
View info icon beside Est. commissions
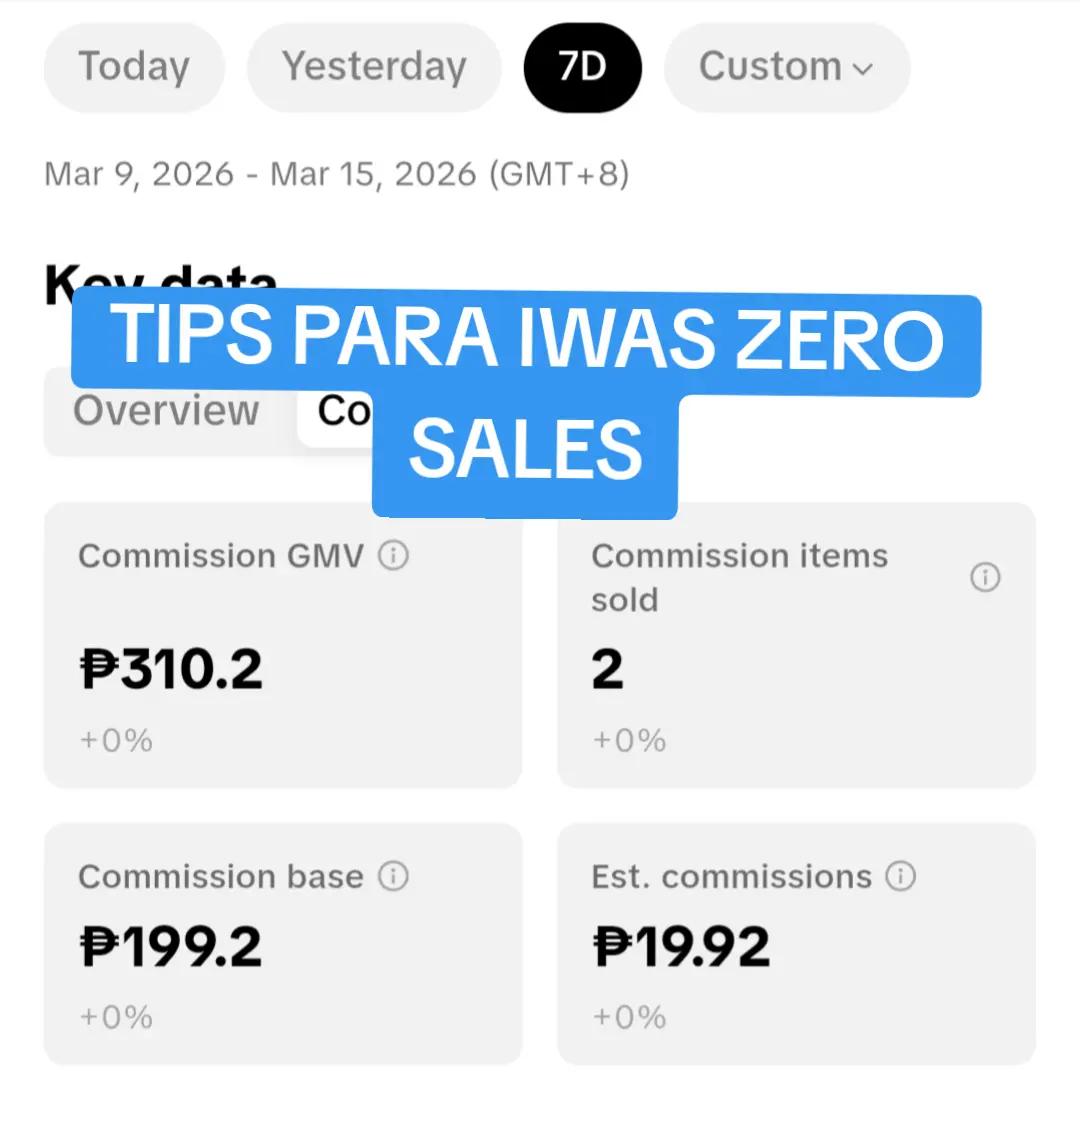[x=901, y=876]
